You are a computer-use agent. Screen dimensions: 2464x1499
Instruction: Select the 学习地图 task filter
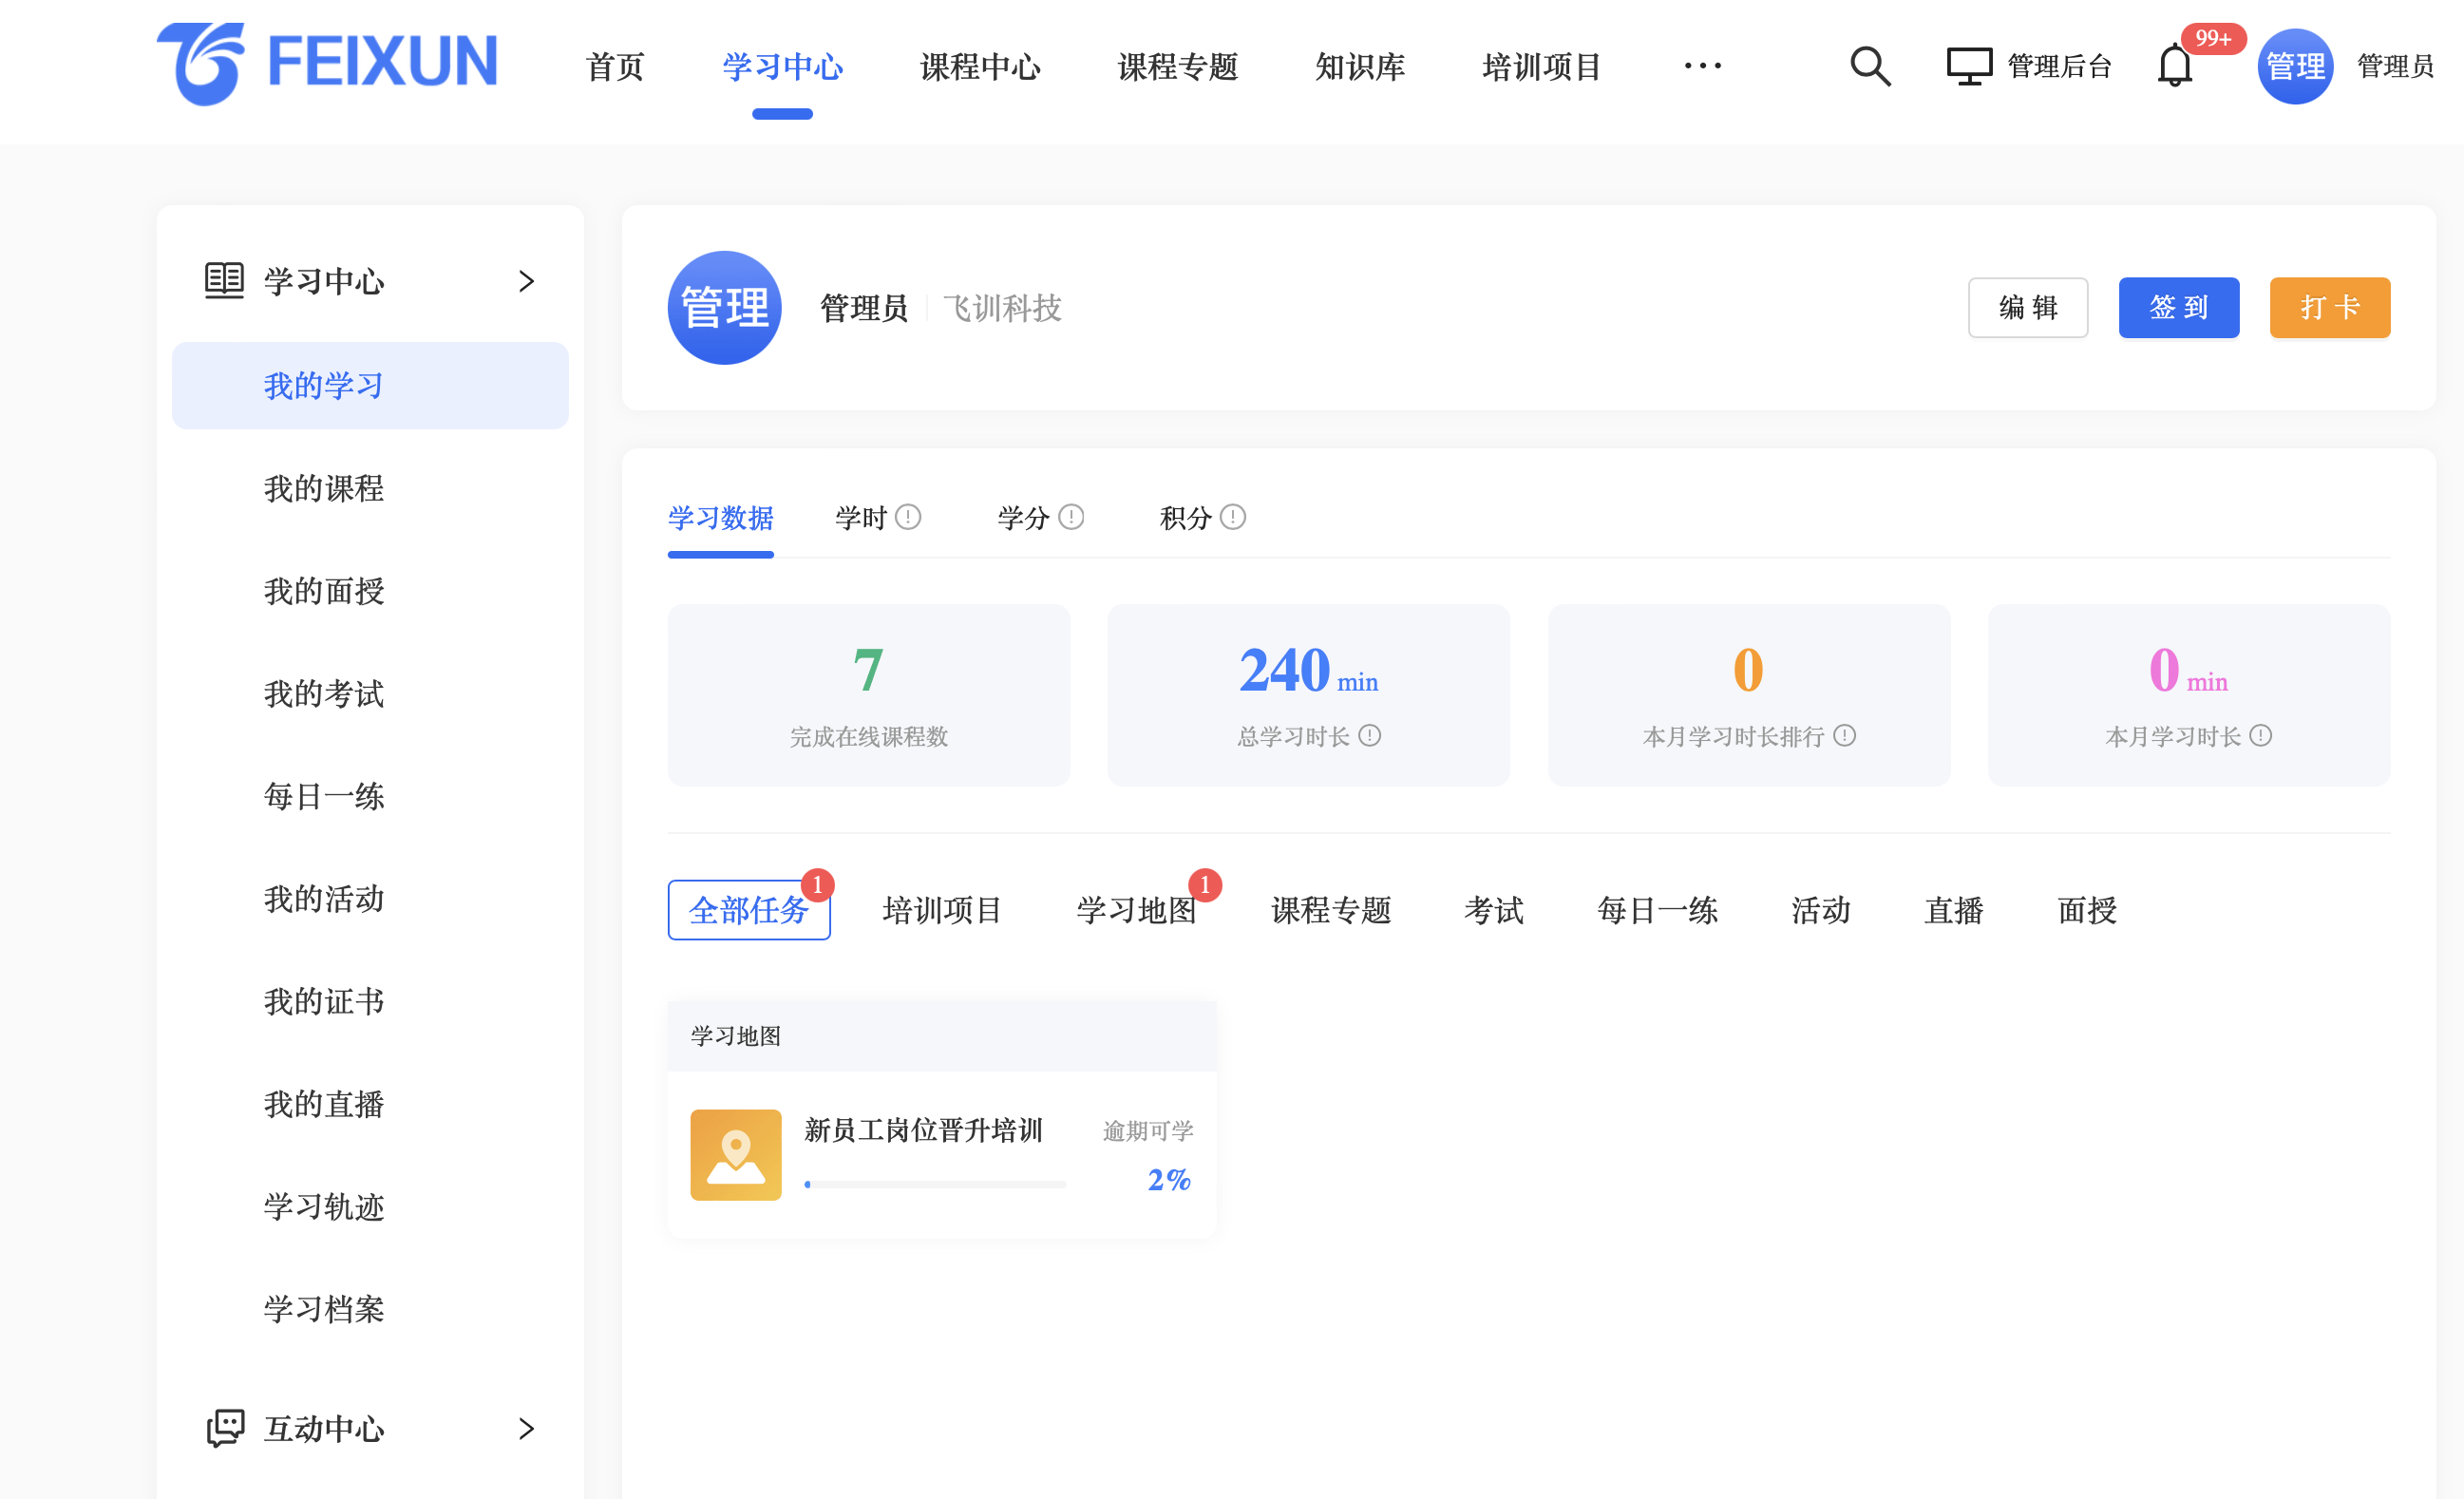pos(1137,909)
